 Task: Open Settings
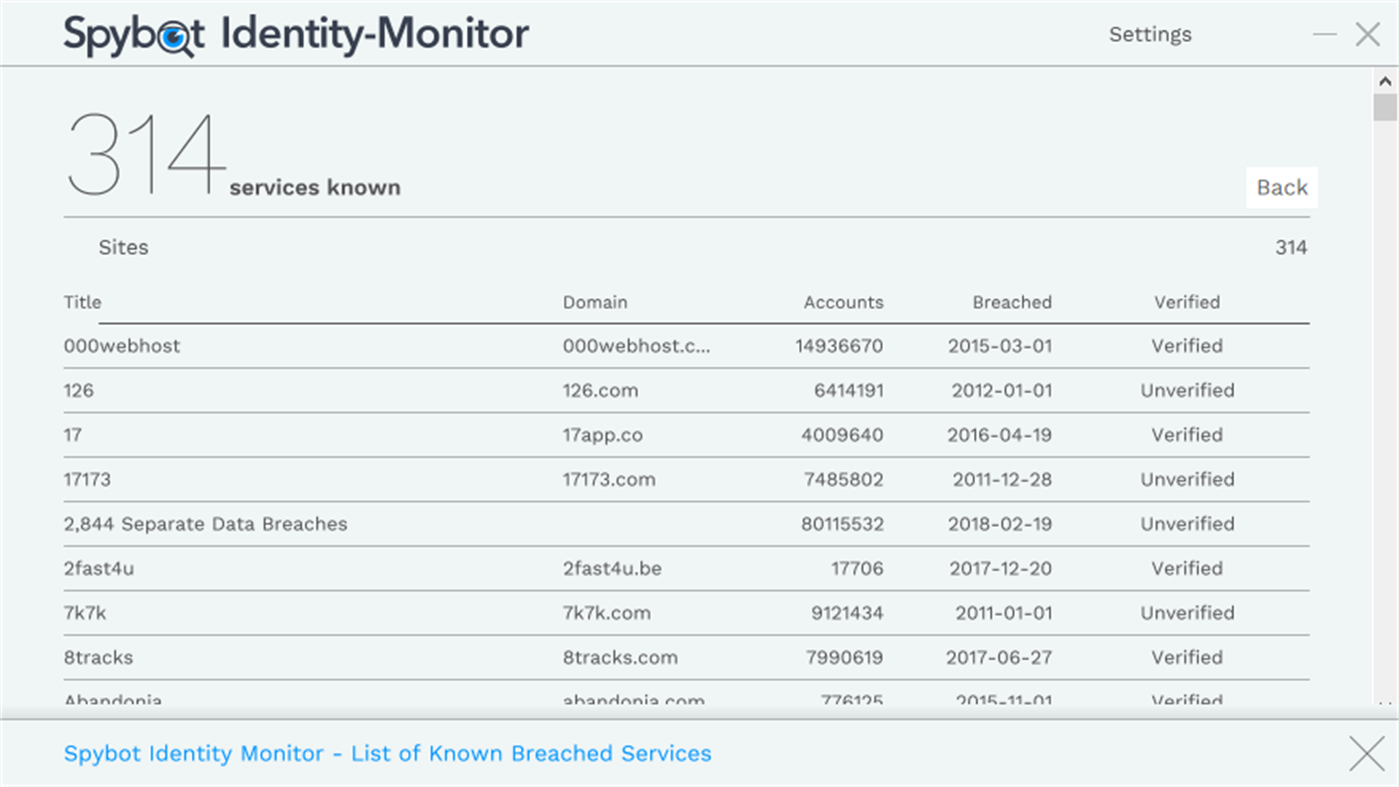click(1149, 34)
